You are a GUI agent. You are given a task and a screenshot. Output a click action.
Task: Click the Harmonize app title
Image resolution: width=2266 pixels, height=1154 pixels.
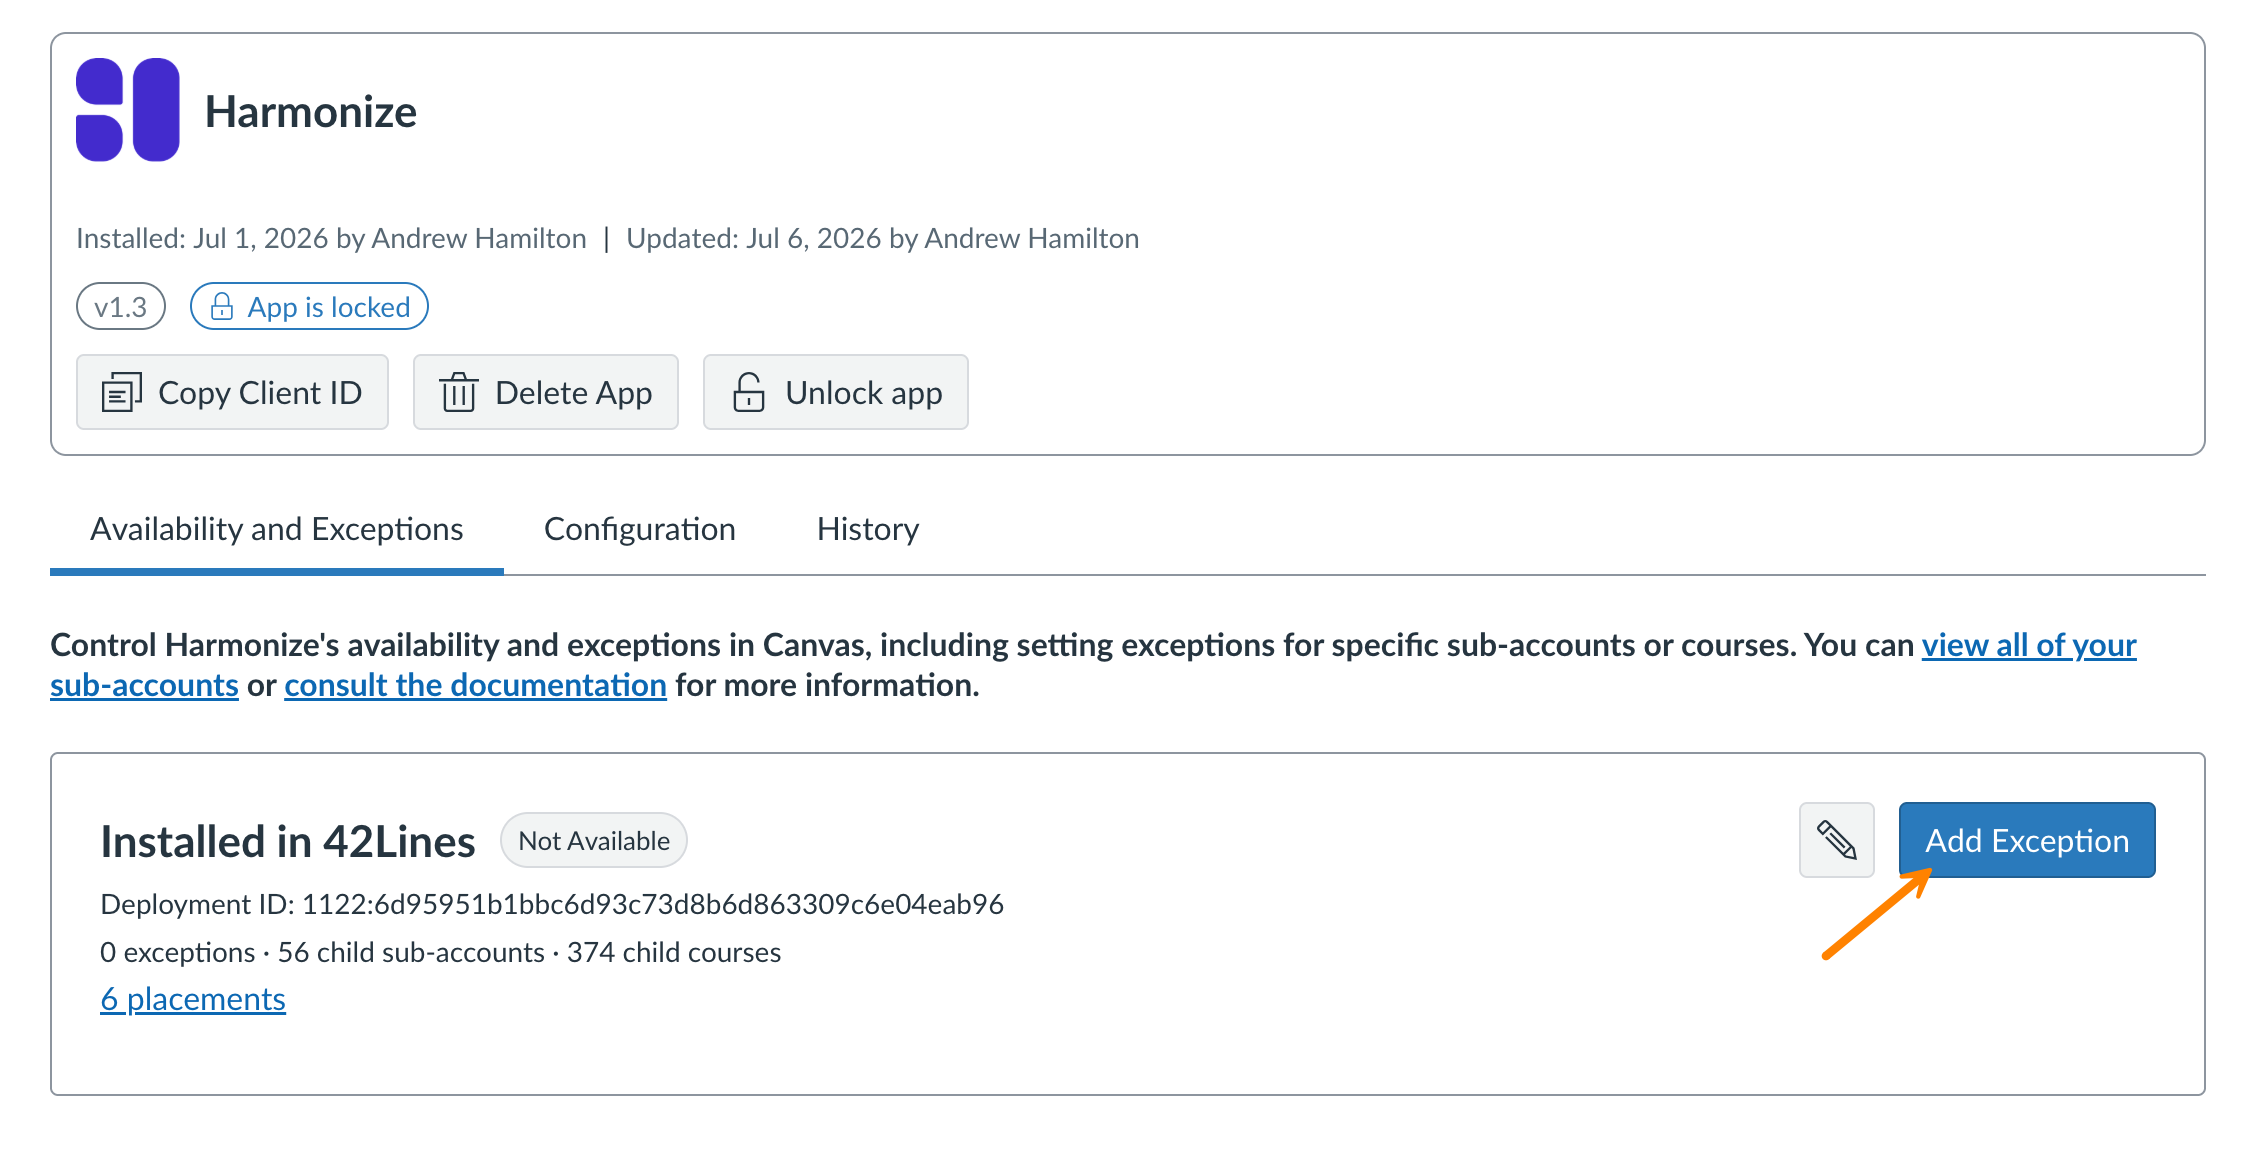tap(311, 111)
